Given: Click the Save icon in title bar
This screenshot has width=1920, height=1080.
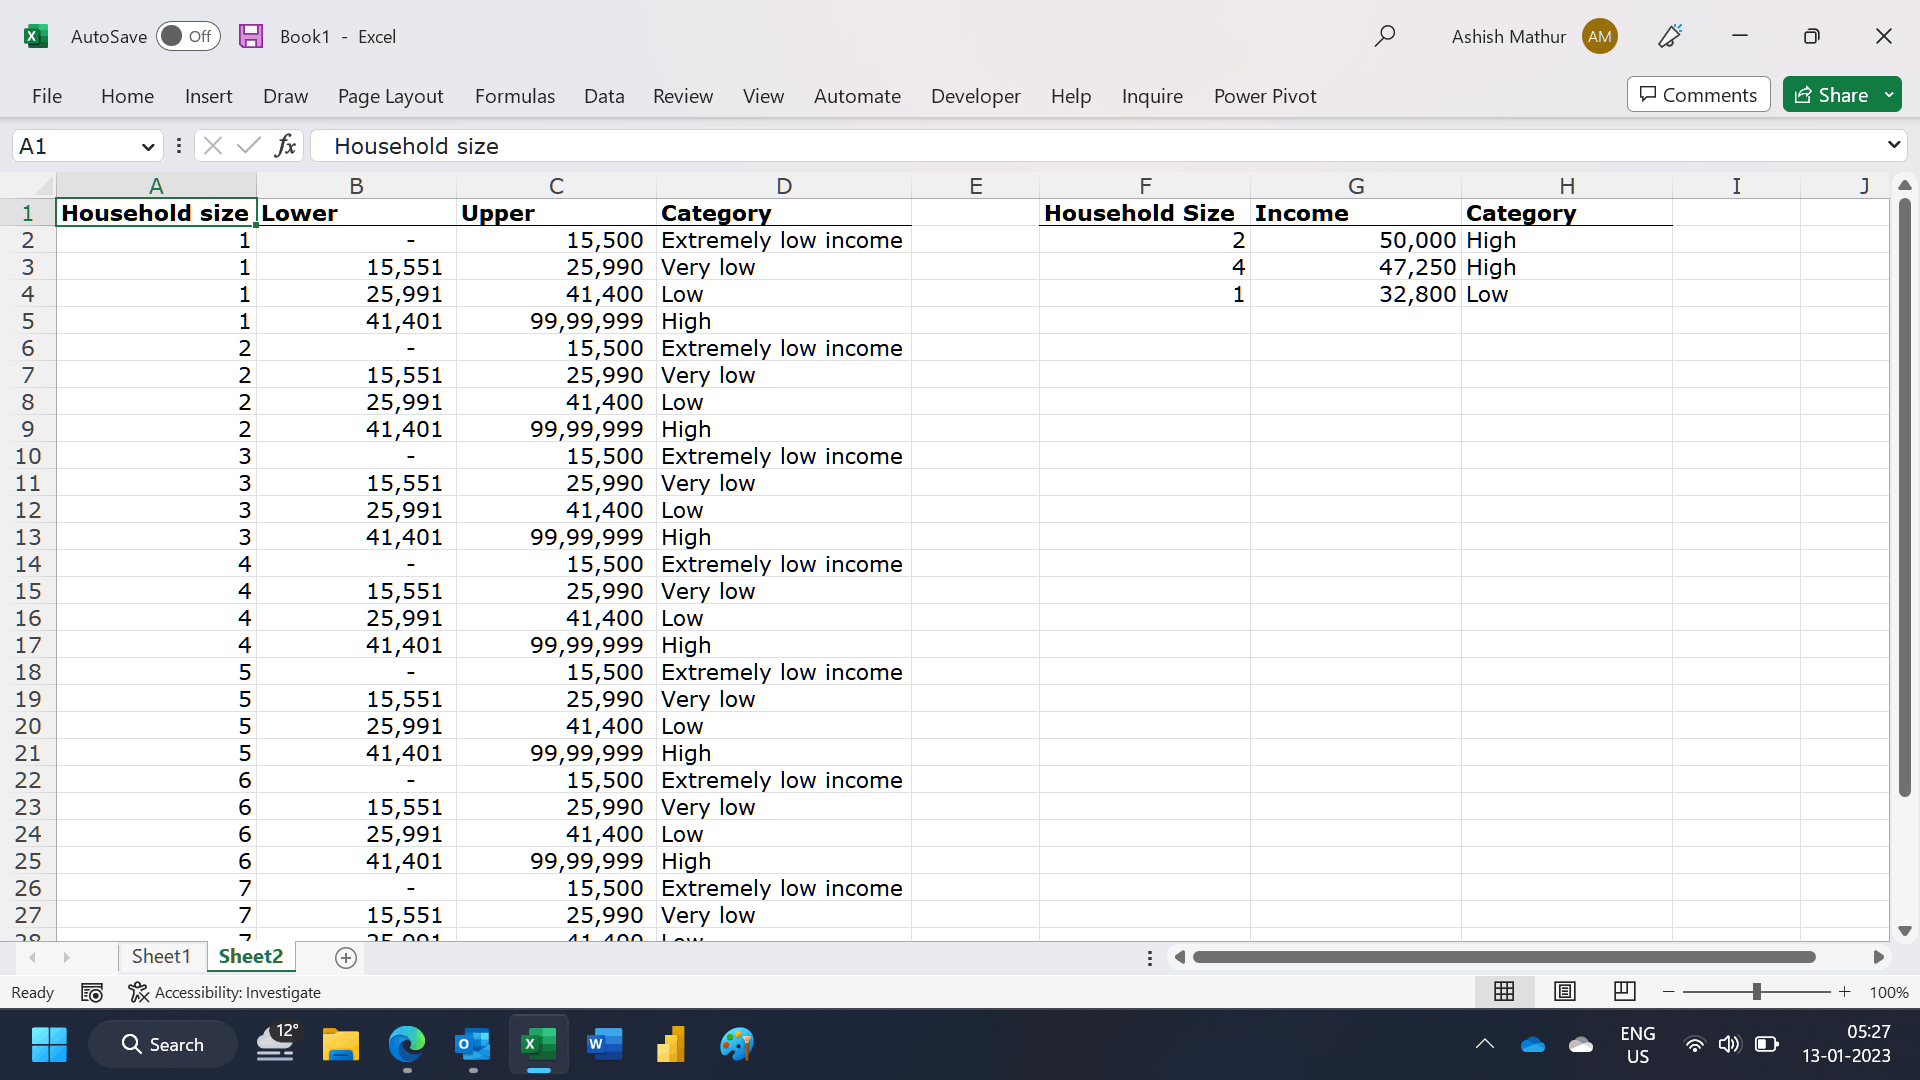Looking at the screenshot, I should point(251,36).
